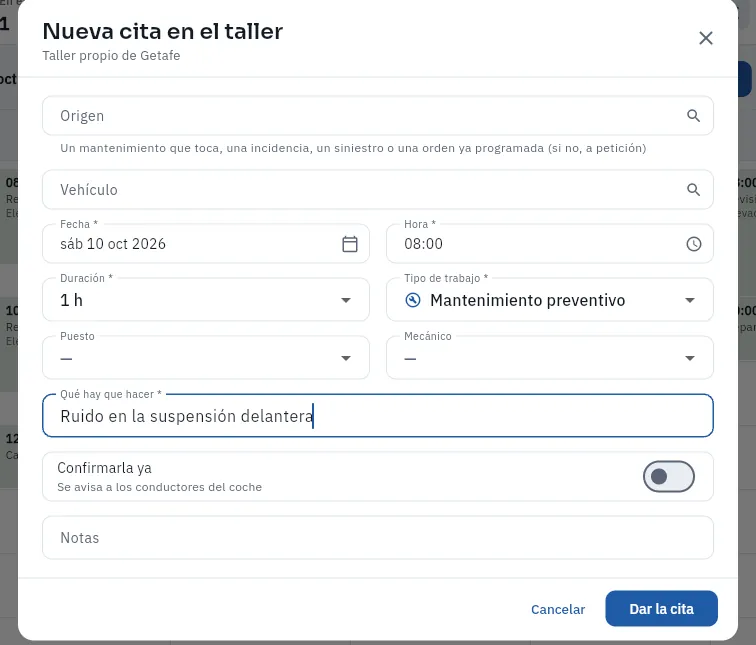
Task: Click the Dar la cita button
Action: tap(661, 609)
